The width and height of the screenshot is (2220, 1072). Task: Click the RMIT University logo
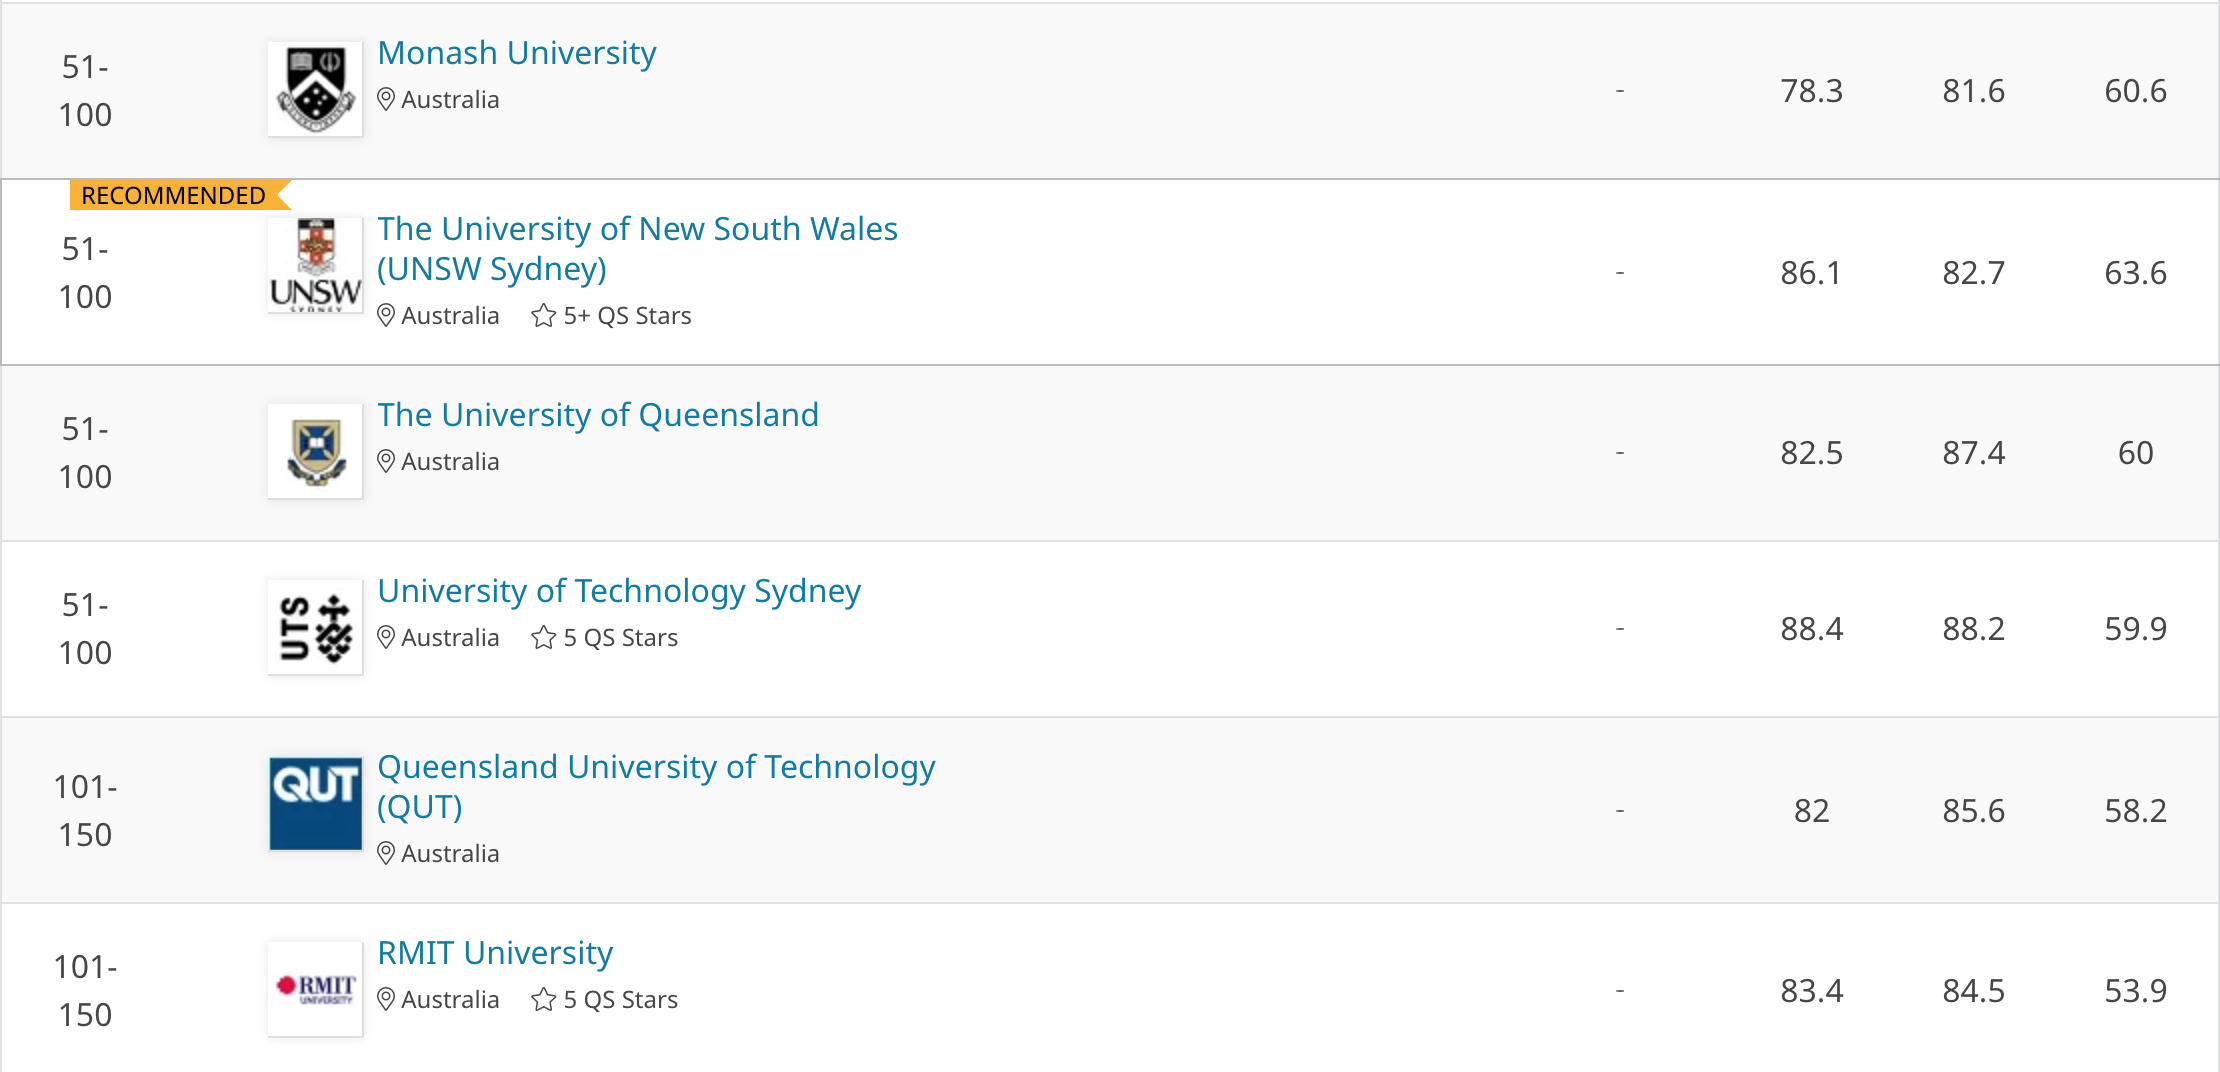click(x=315, y=989)
